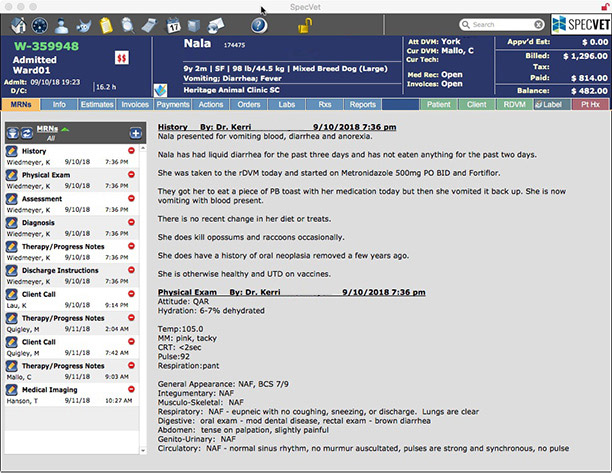Screen dimensions: 612x473
Task: Edit the Diagnosis note pencil icon
Action: [12, 222]
